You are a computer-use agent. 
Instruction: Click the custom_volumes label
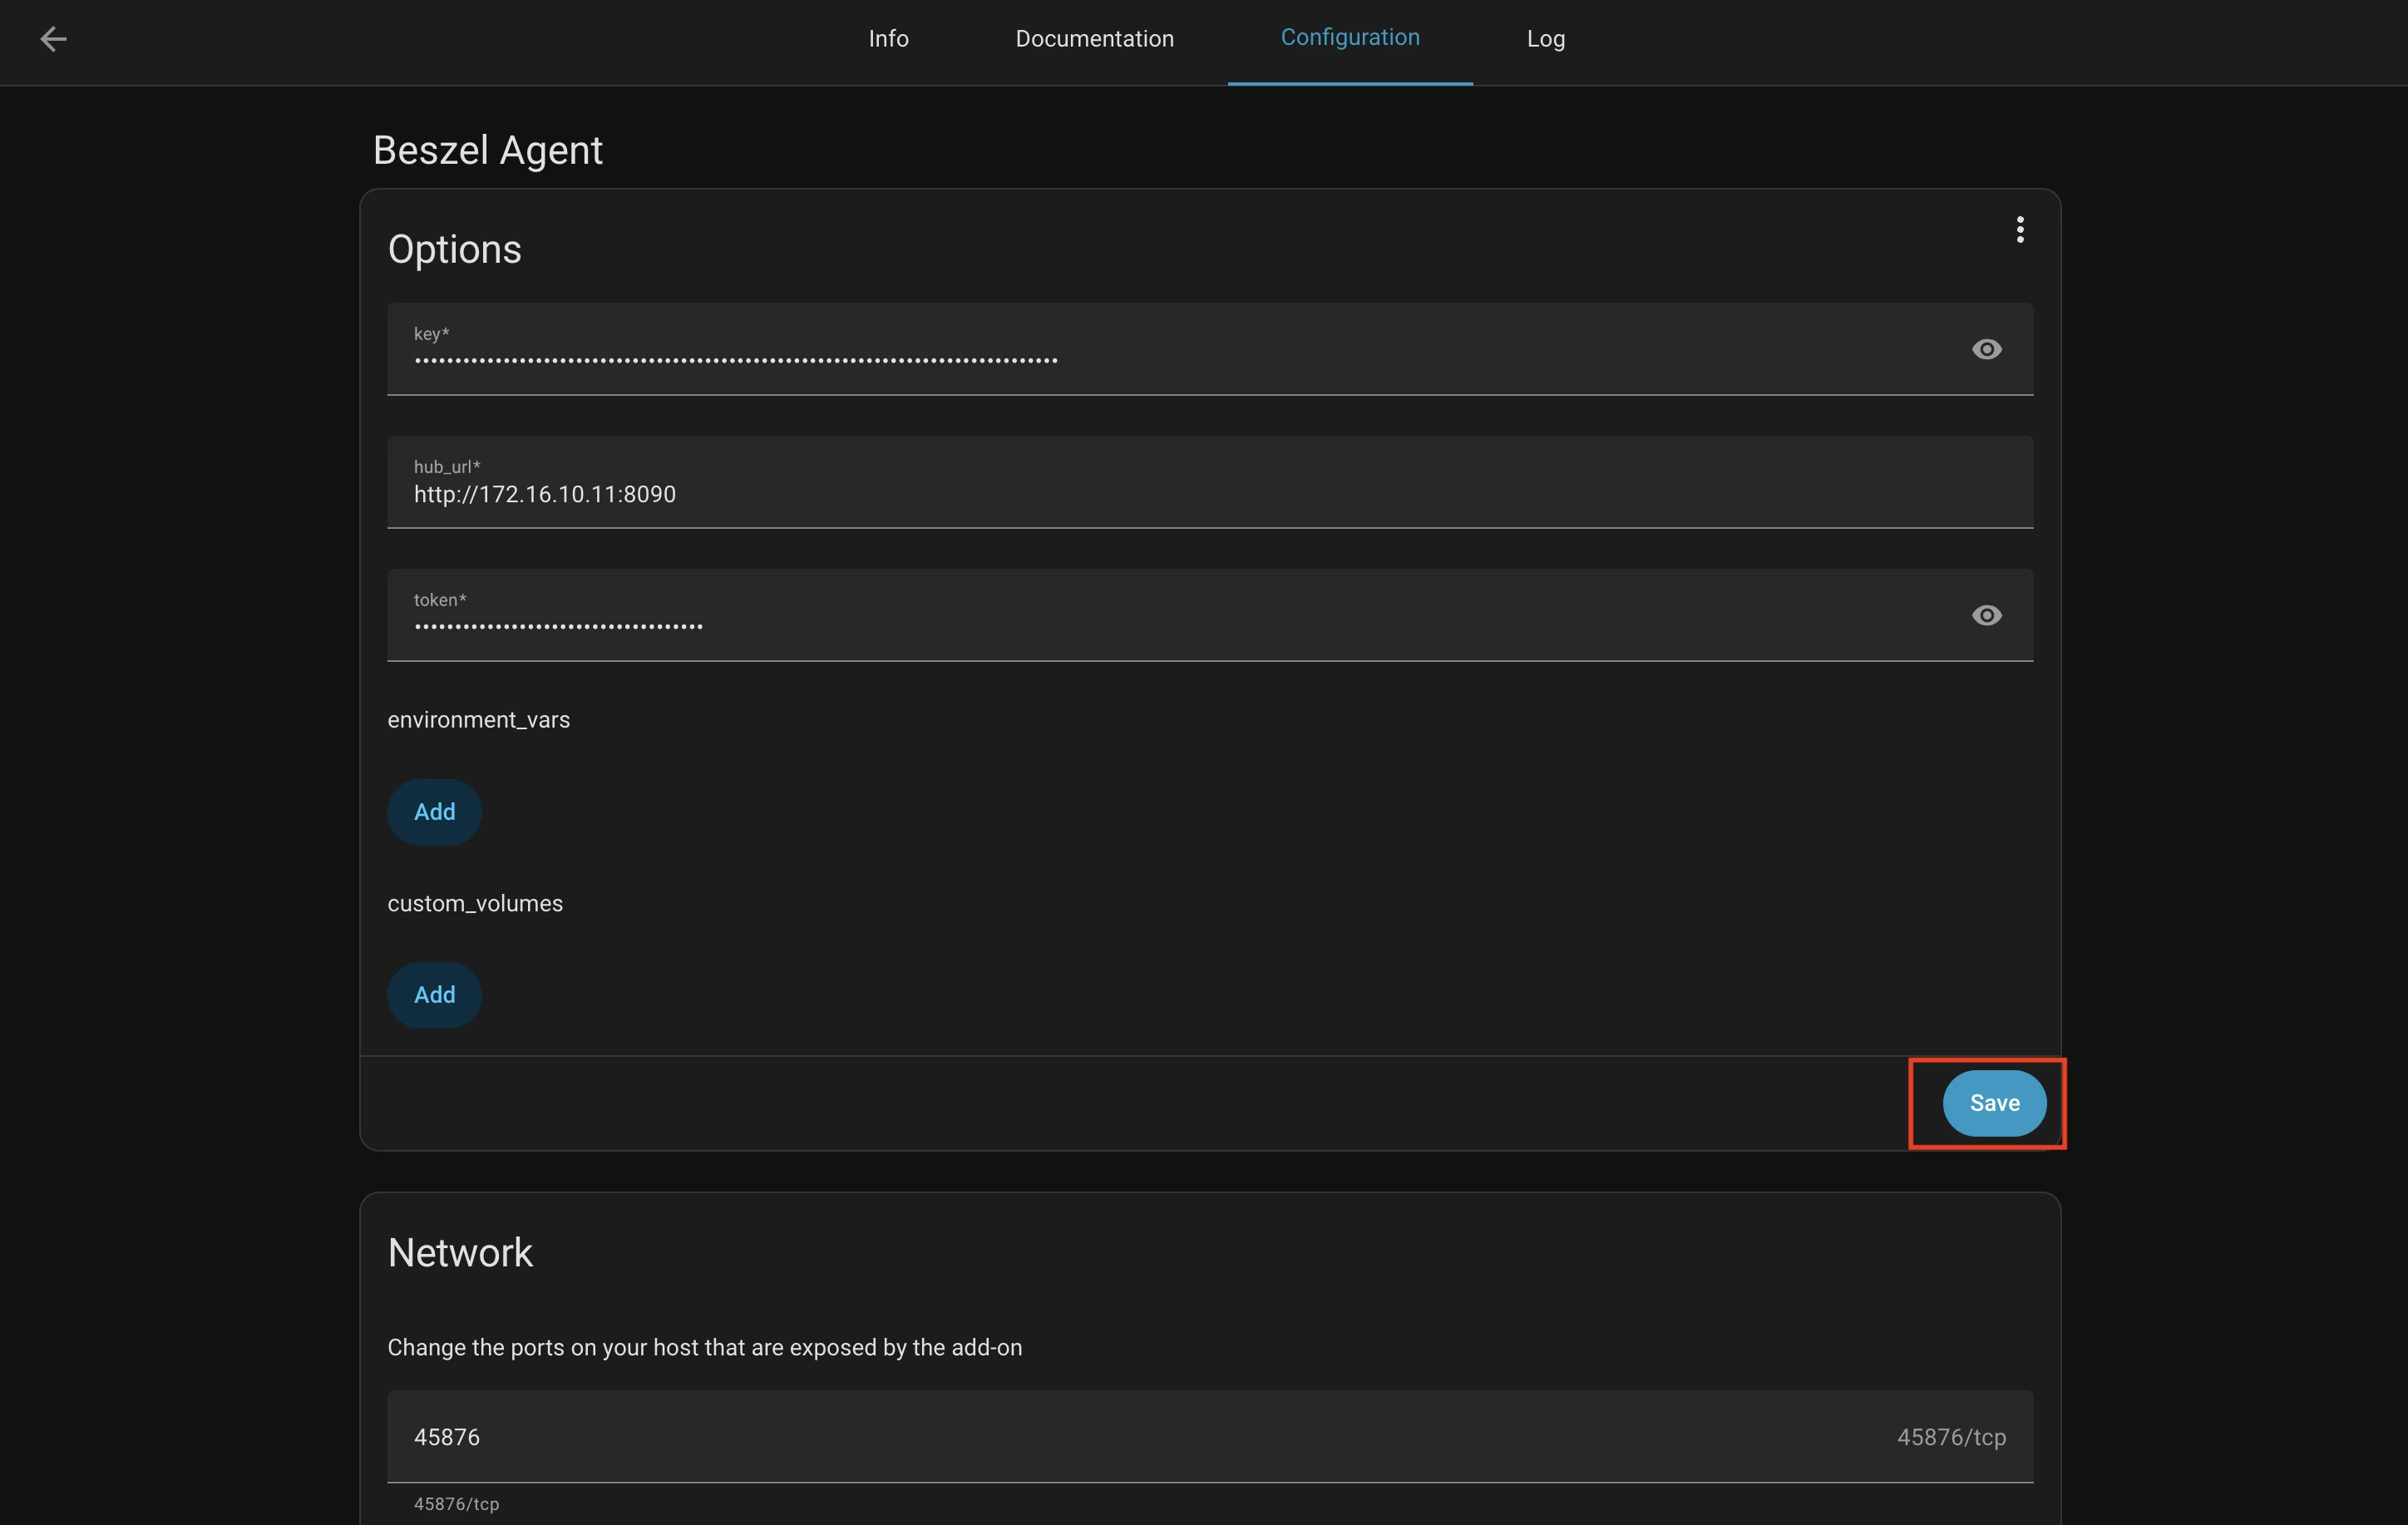pos(475,904)
